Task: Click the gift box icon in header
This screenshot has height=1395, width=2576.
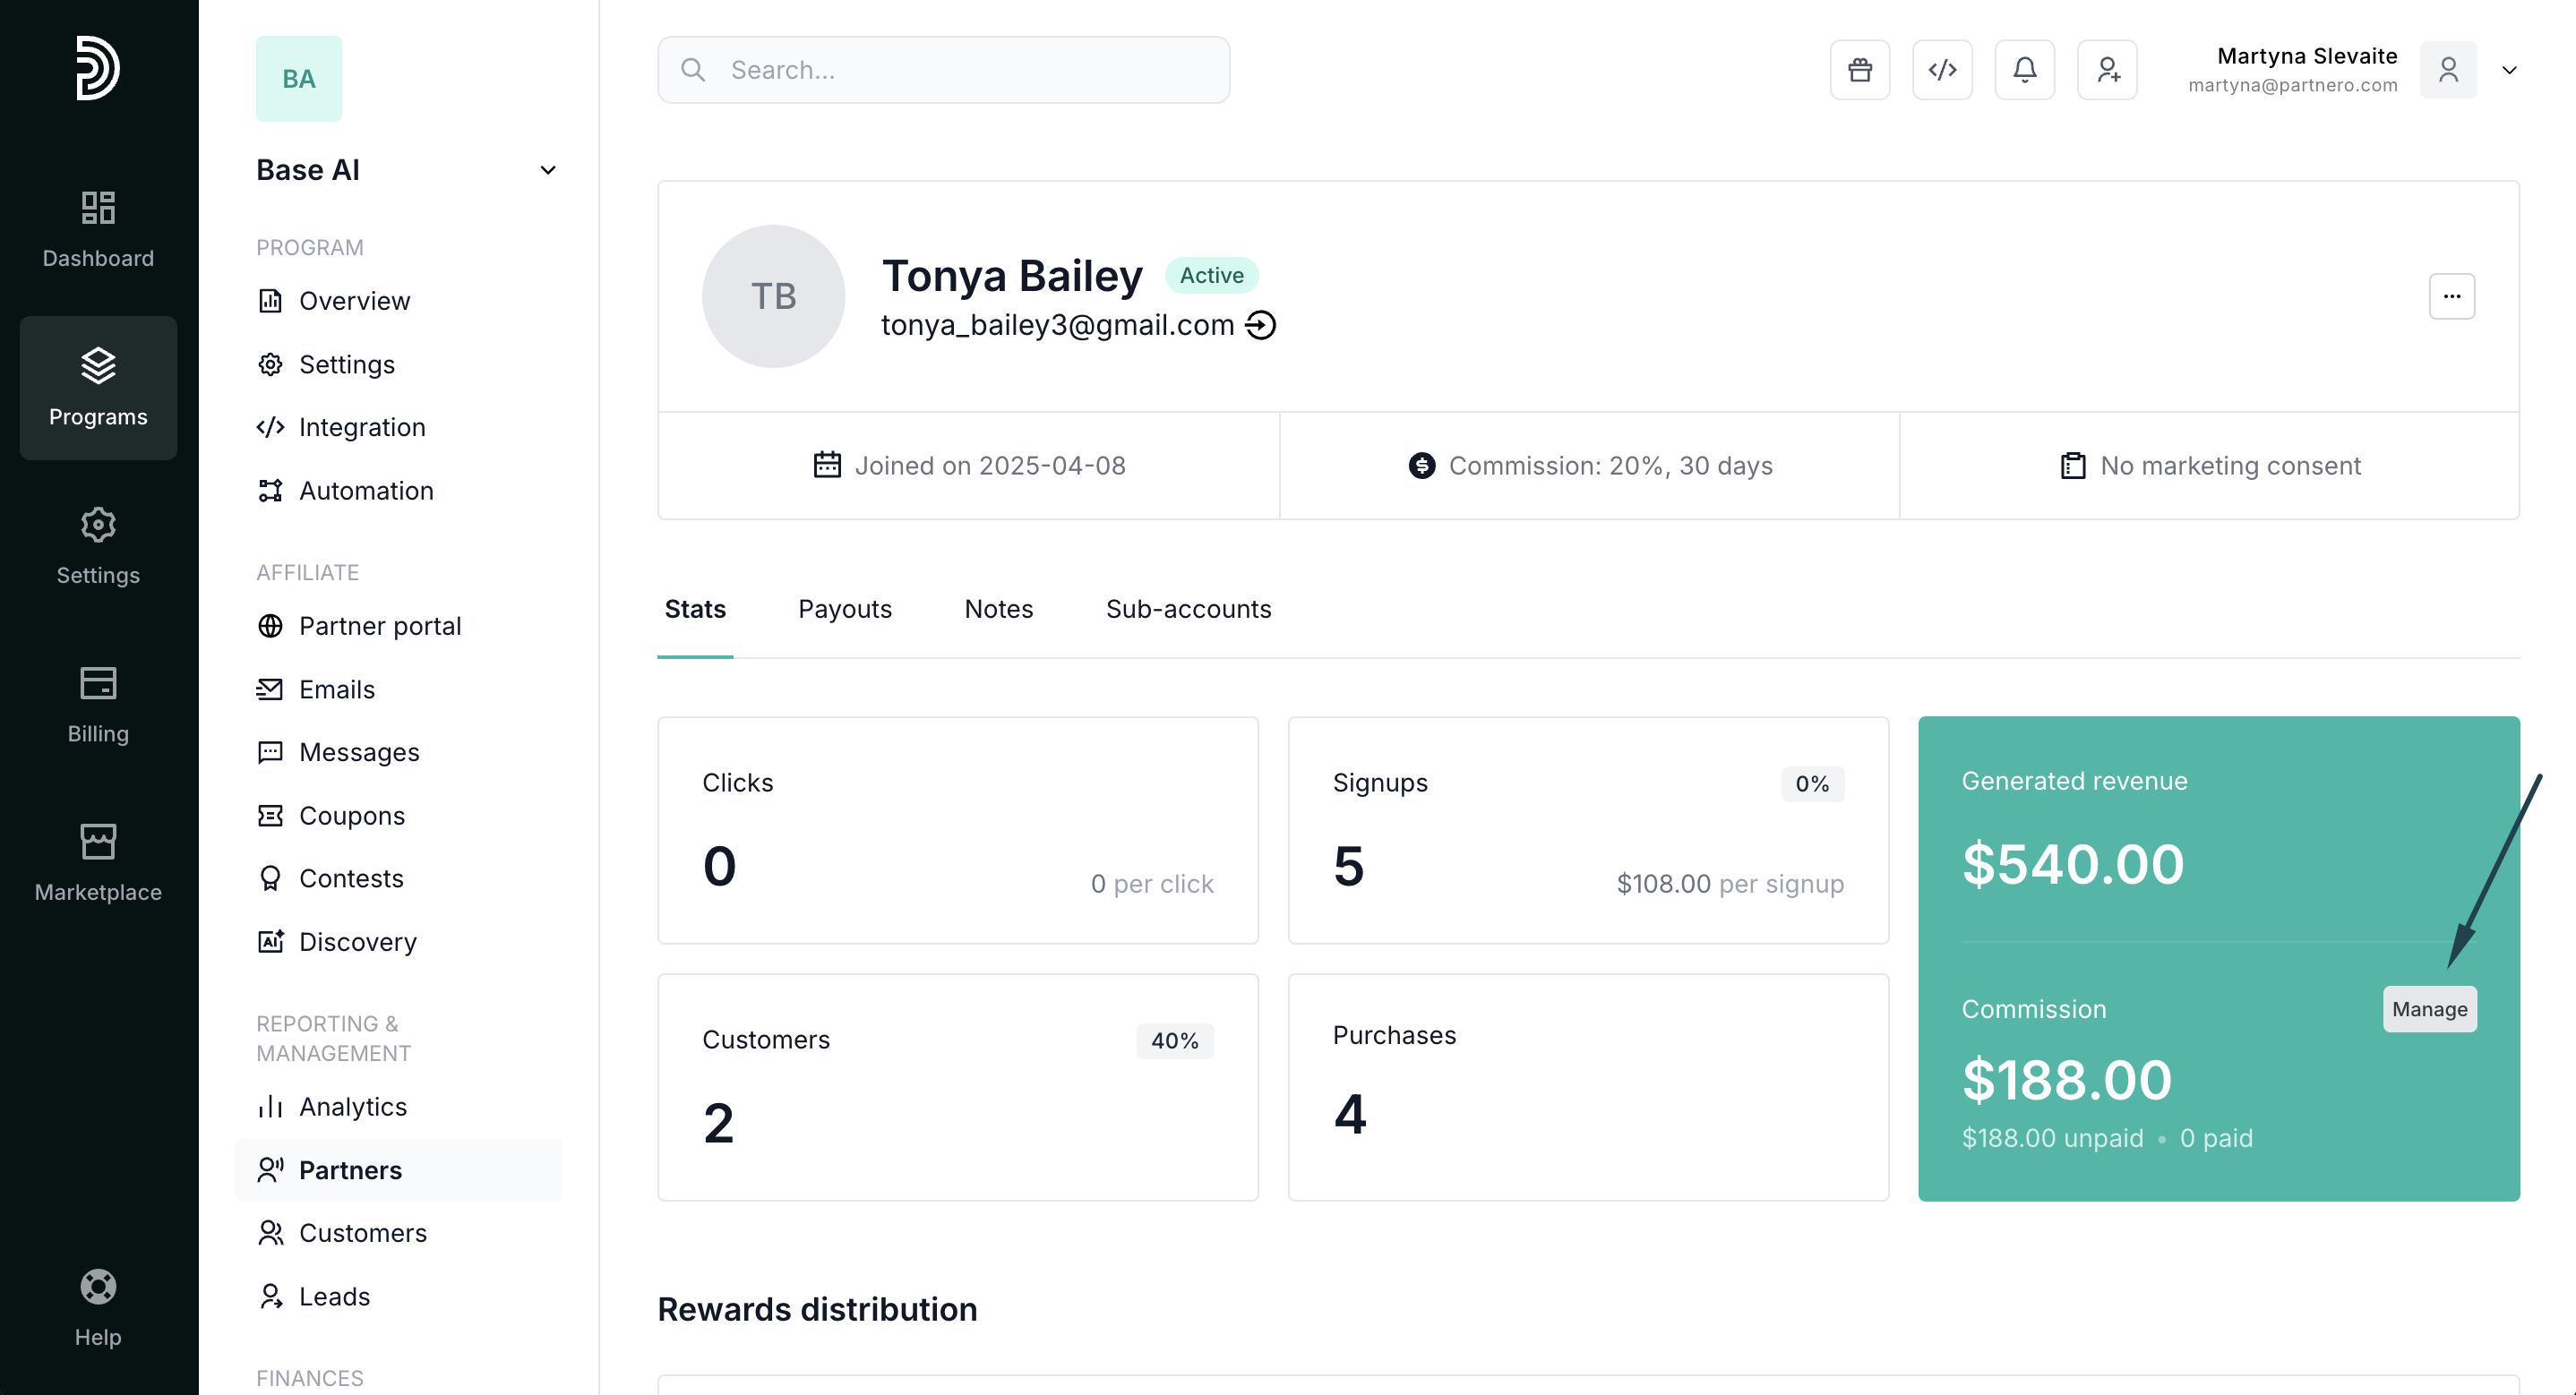Action: 1859,70
